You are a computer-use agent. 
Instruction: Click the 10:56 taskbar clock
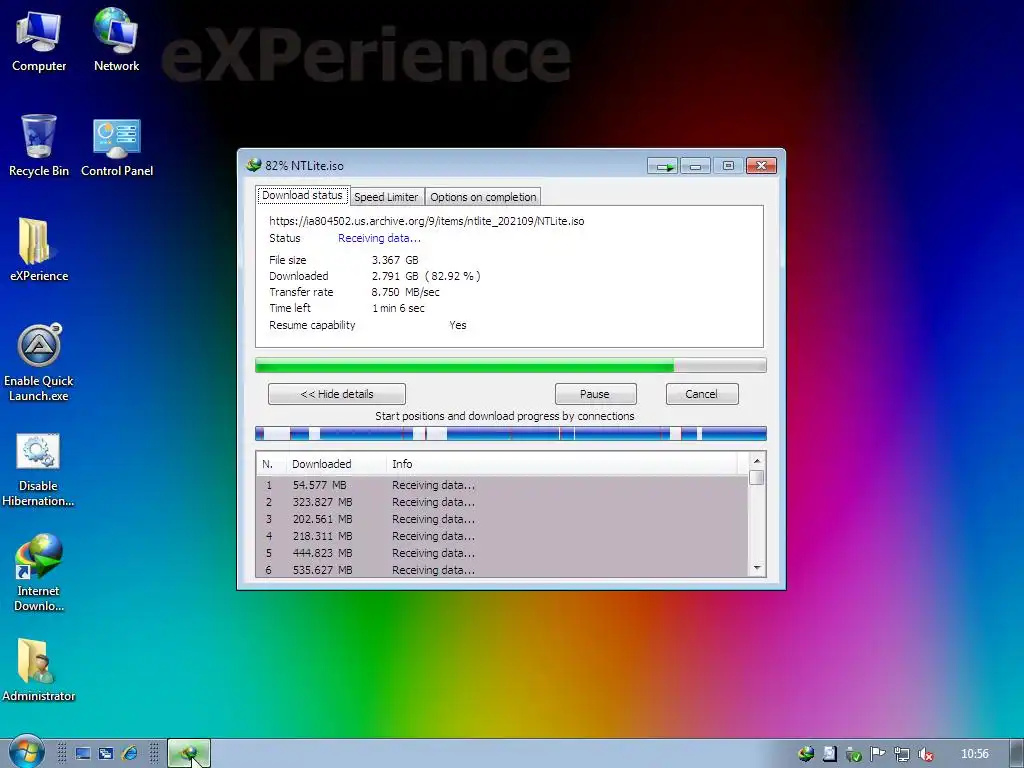point(974,754)
